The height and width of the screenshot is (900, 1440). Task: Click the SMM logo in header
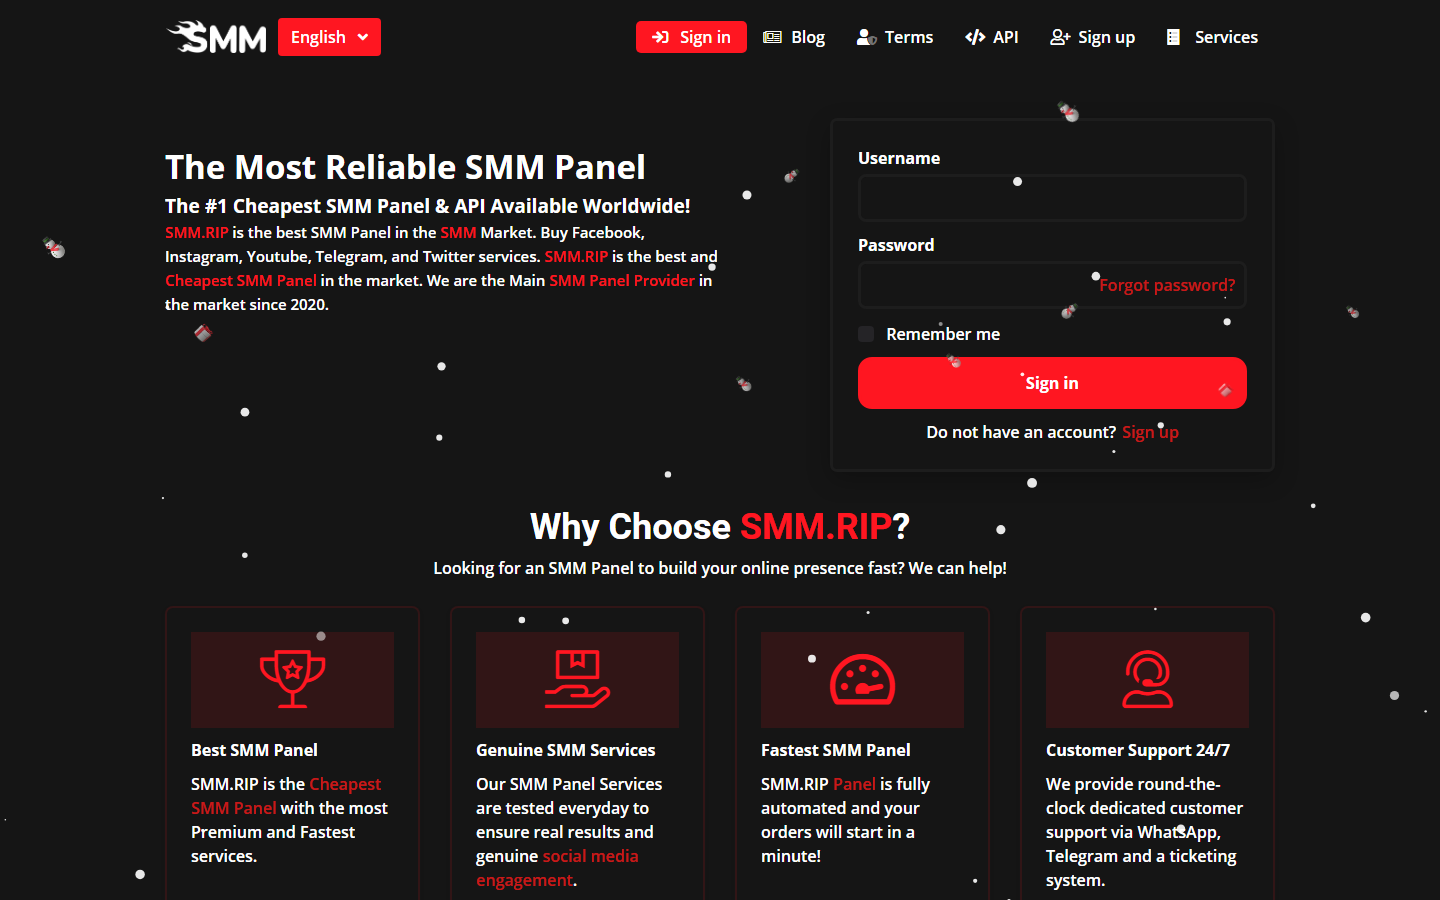click(x=217, y=37)
